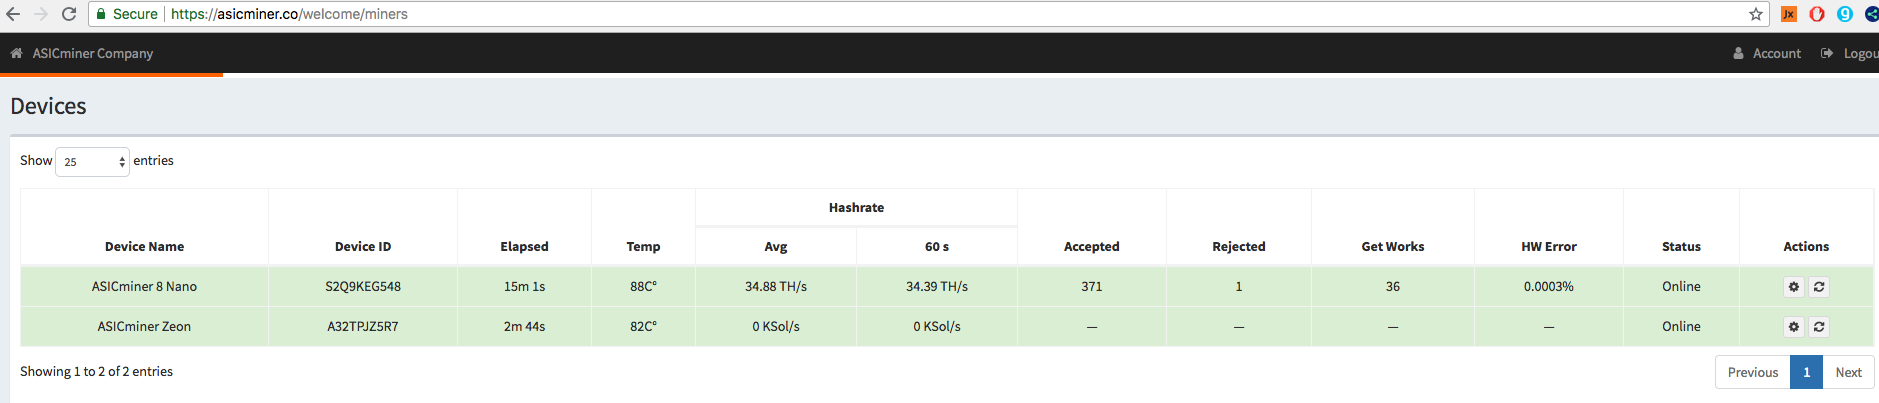This screenshot has height=403, width=1879.
Task: Click the Devices page heading
Action: click(x=48, y=106)
